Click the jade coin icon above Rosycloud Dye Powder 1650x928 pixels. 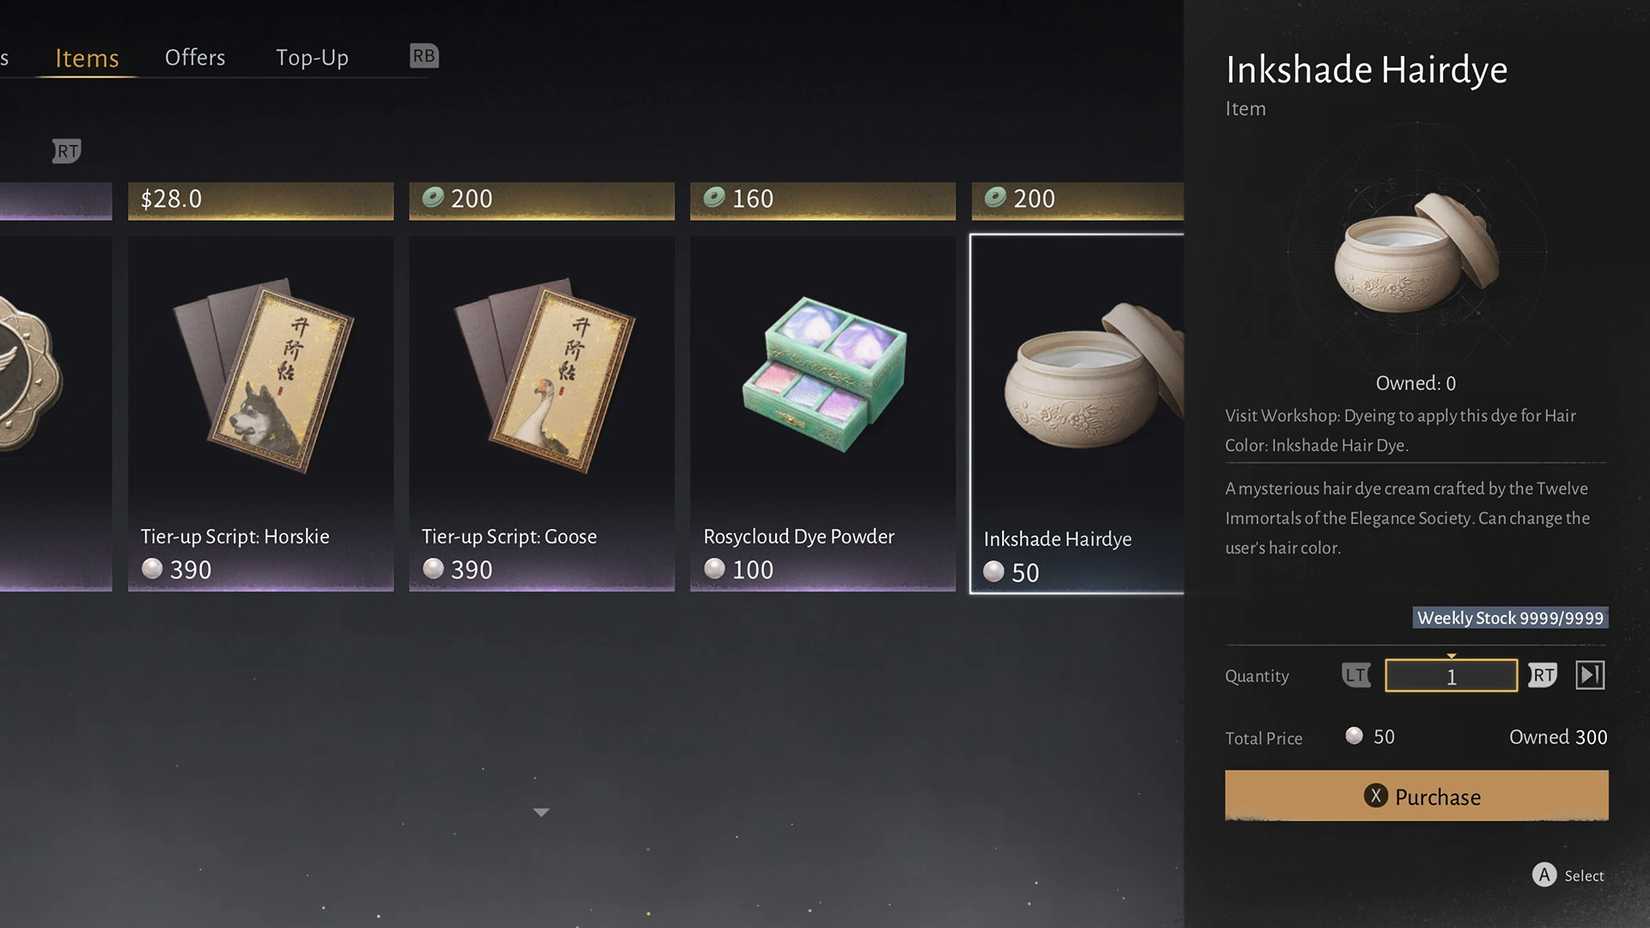[x=714, y=197]
